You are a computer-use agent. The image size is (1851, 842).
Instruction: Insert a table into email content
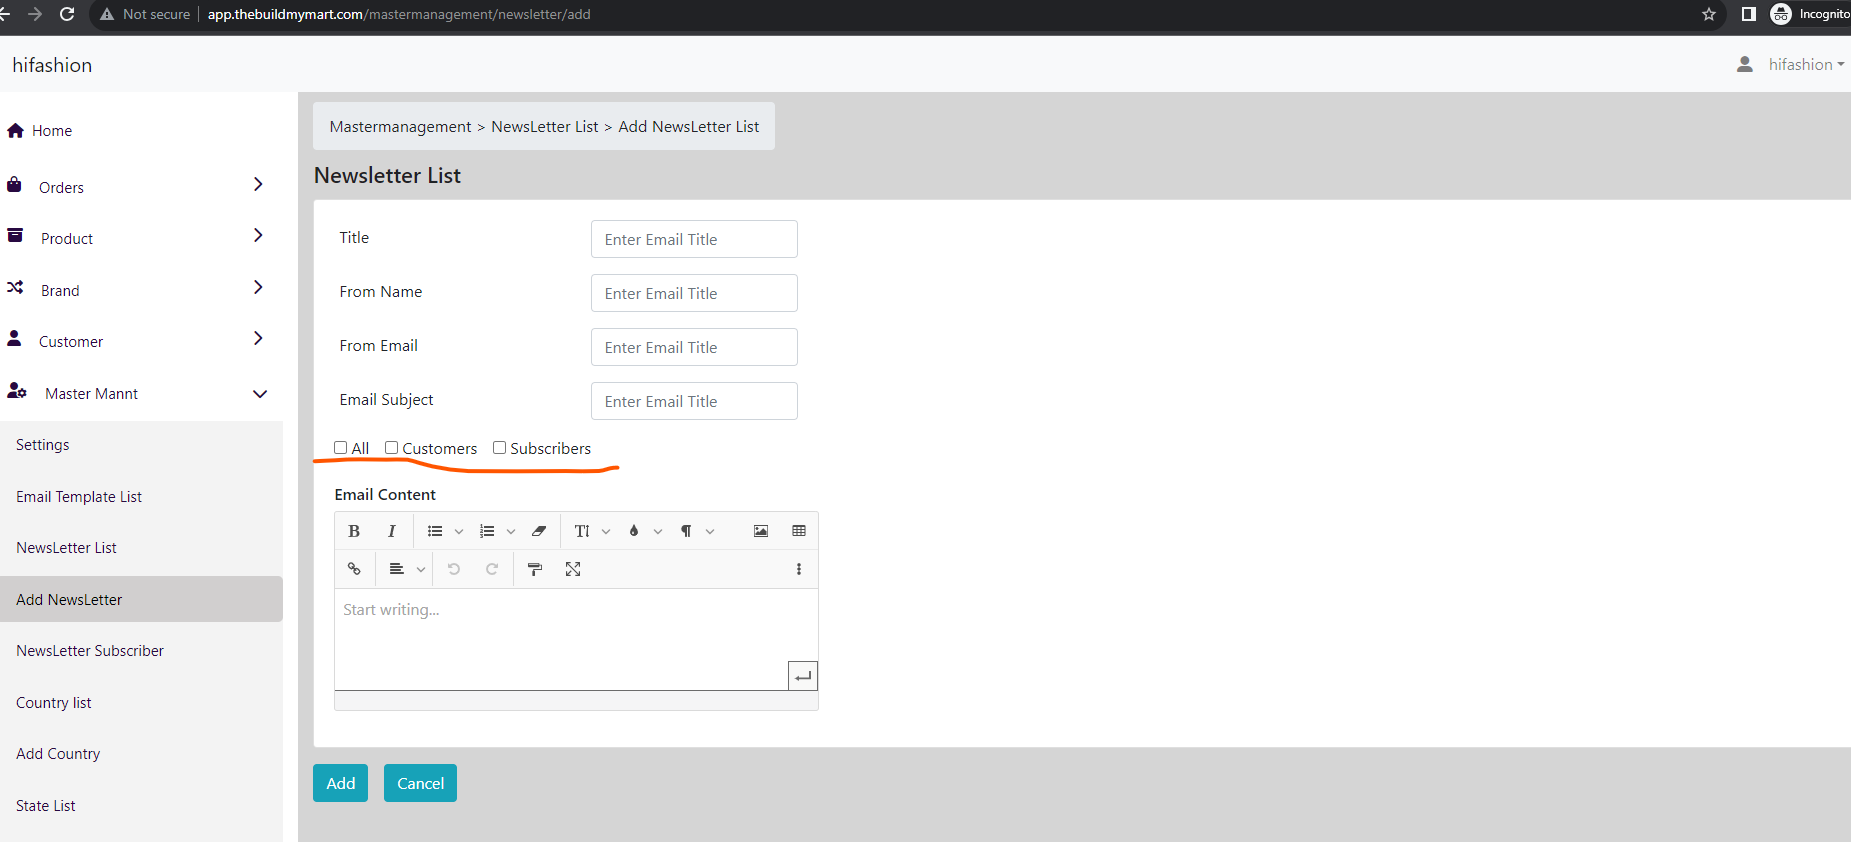tap(799, 531)
